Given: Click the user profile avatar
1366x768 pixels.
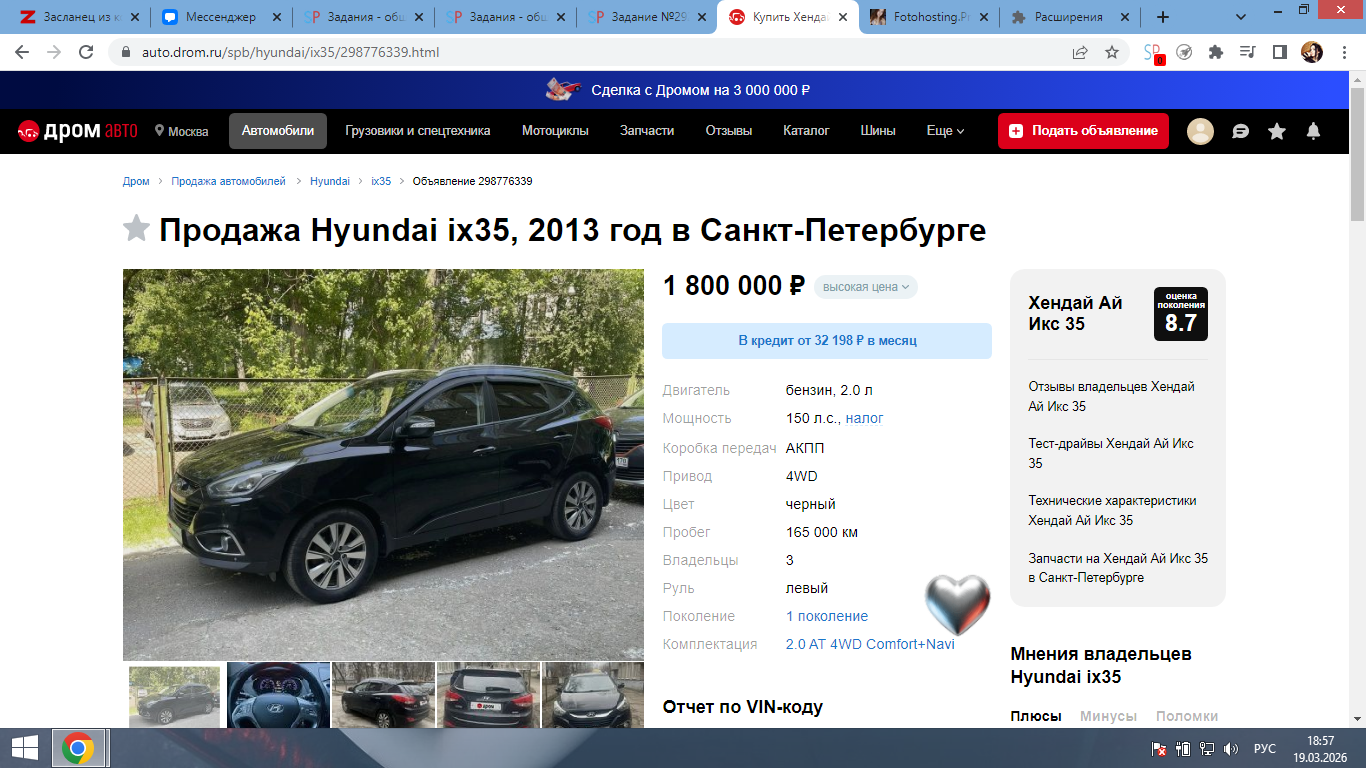Looking at the screenshot, I should pos(1200,131).
